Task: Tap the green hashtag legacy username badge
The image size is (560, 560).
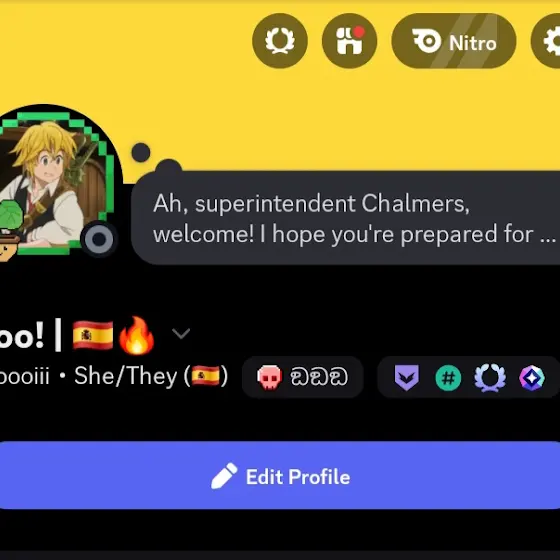Action: [448, 378]
